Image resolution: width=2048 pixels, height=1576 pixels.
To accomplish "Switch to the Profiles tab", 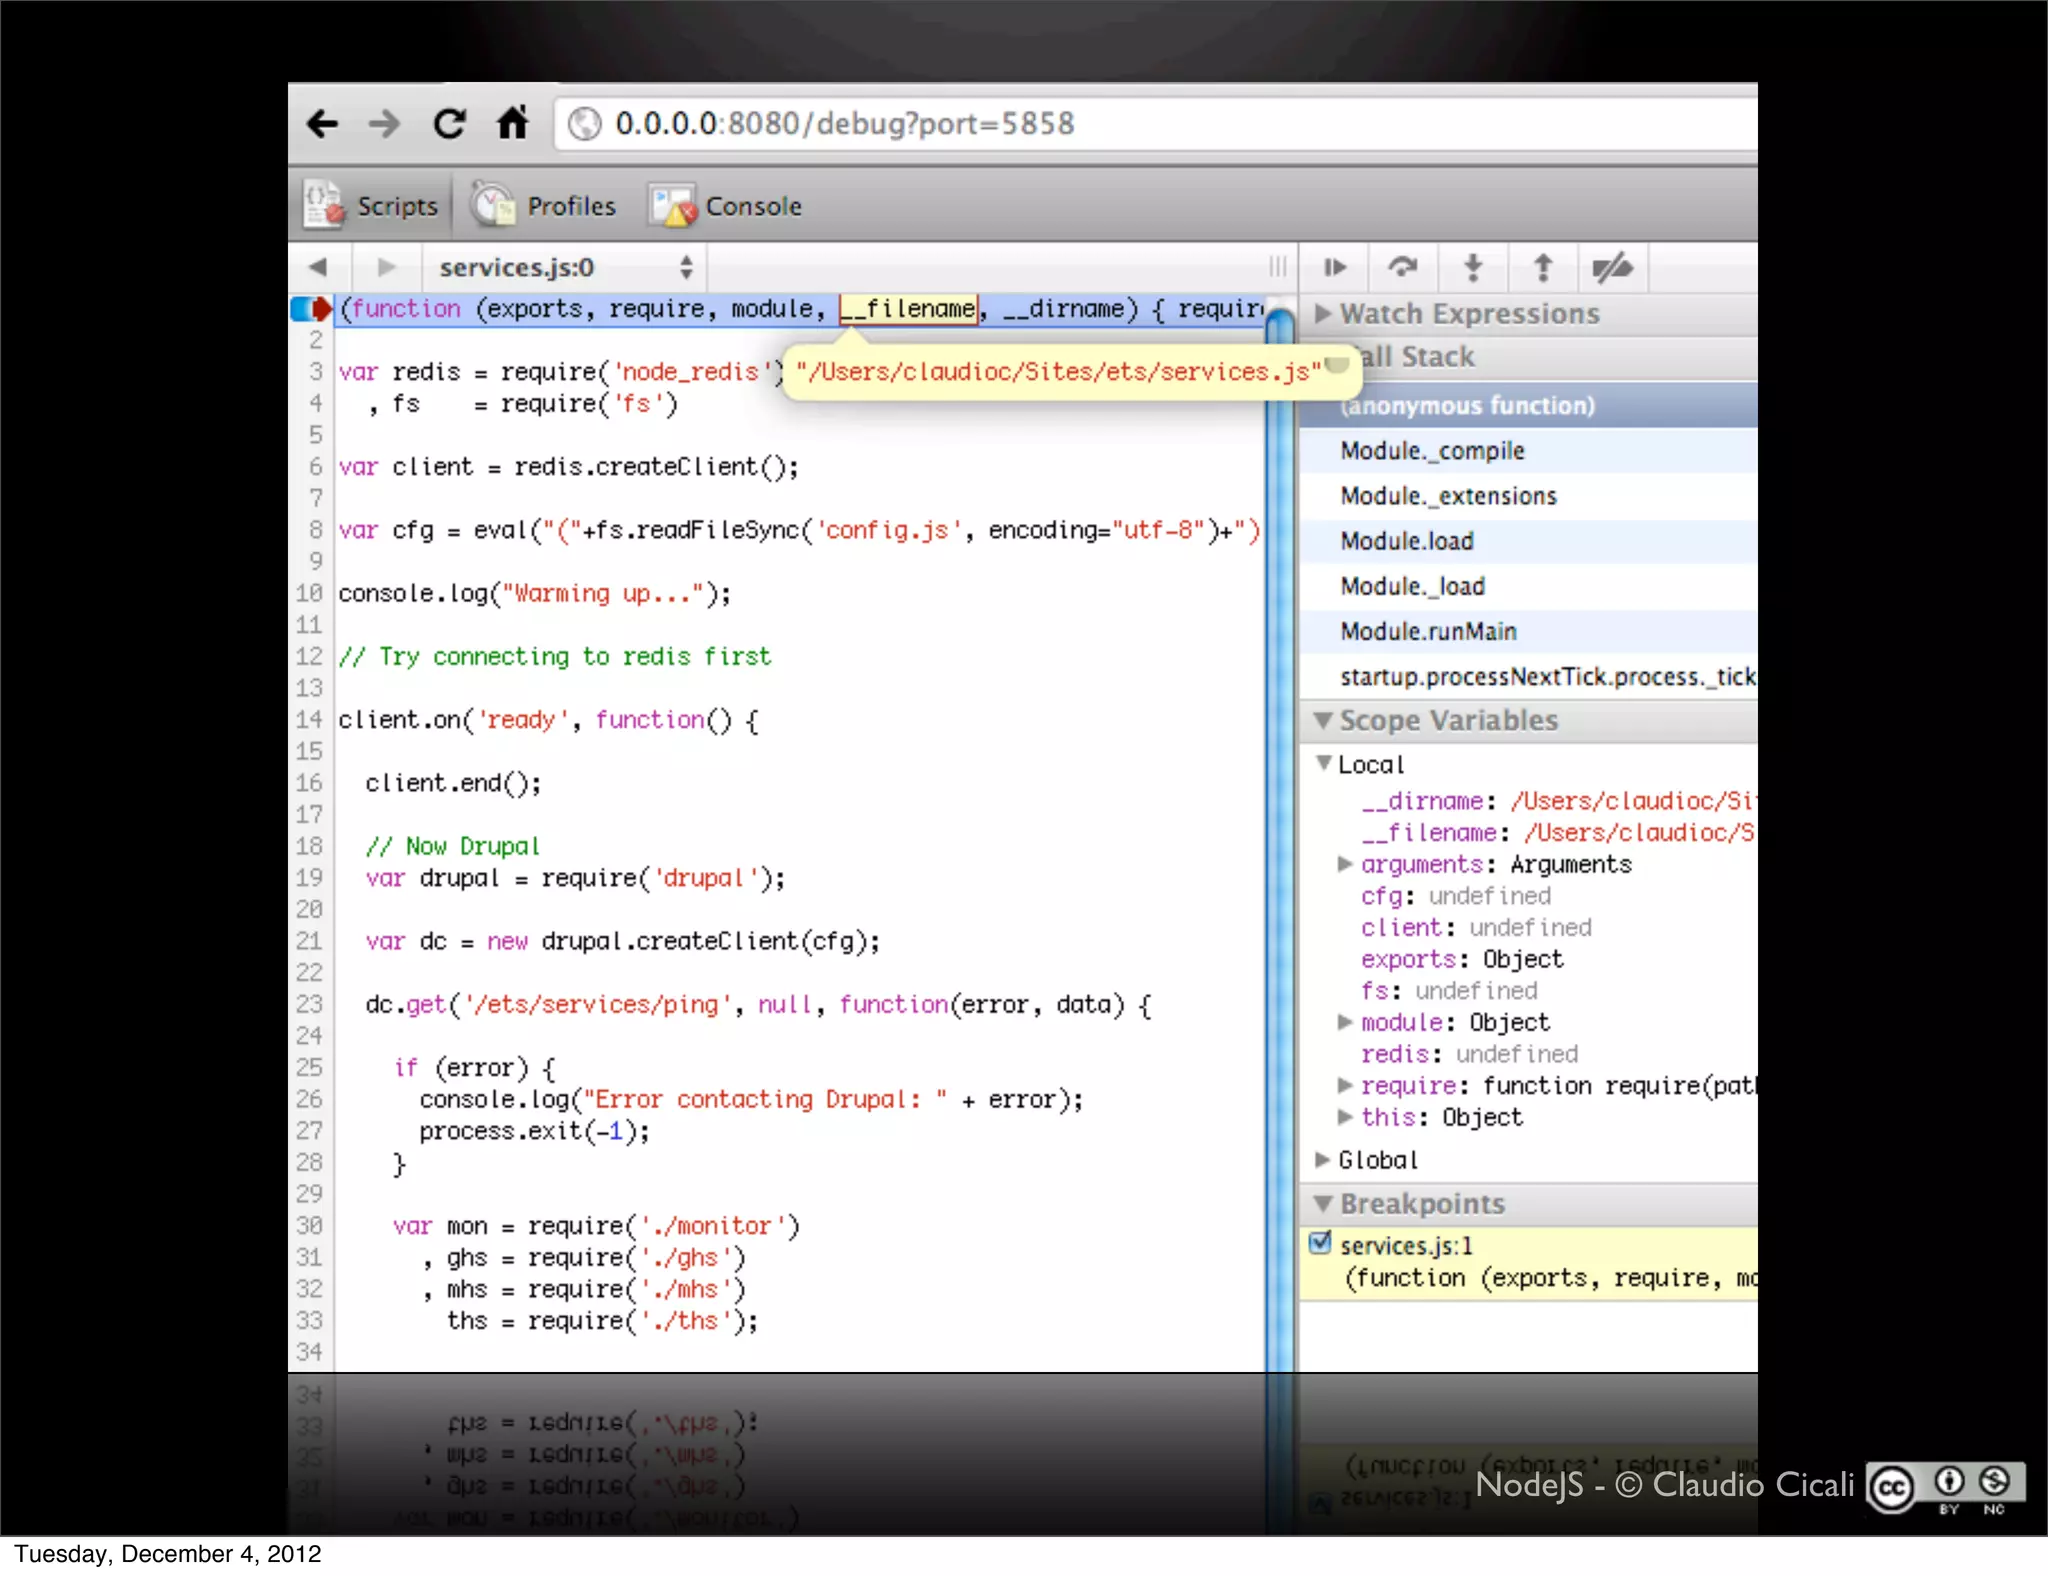I will click(x=546, y=206).
